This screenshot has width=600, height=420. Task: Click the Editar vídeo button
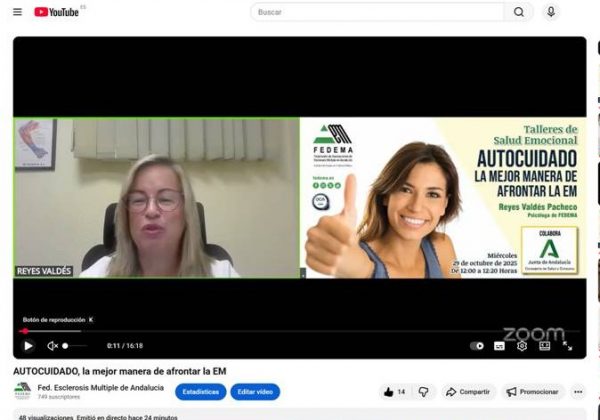tap(255, 392)
